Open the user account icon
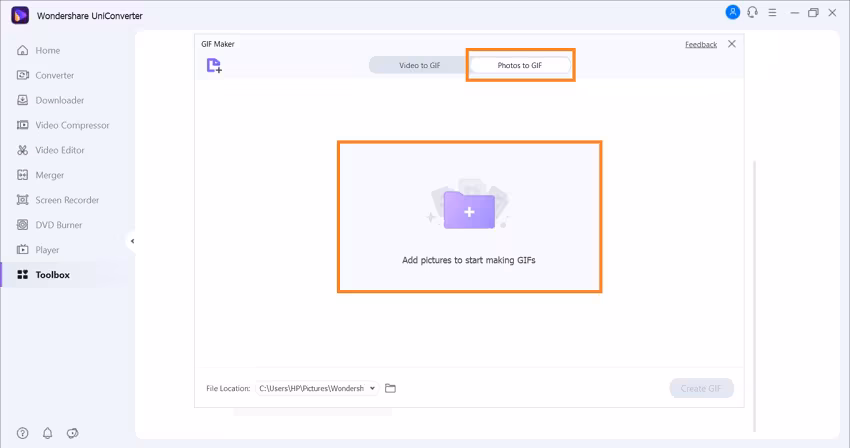 pyautogui.click(x=732, y=12)
